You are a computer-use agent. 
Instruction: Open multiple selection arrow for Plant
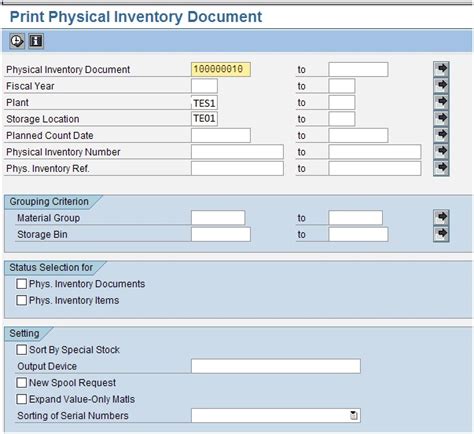click(x=441, y=102)
